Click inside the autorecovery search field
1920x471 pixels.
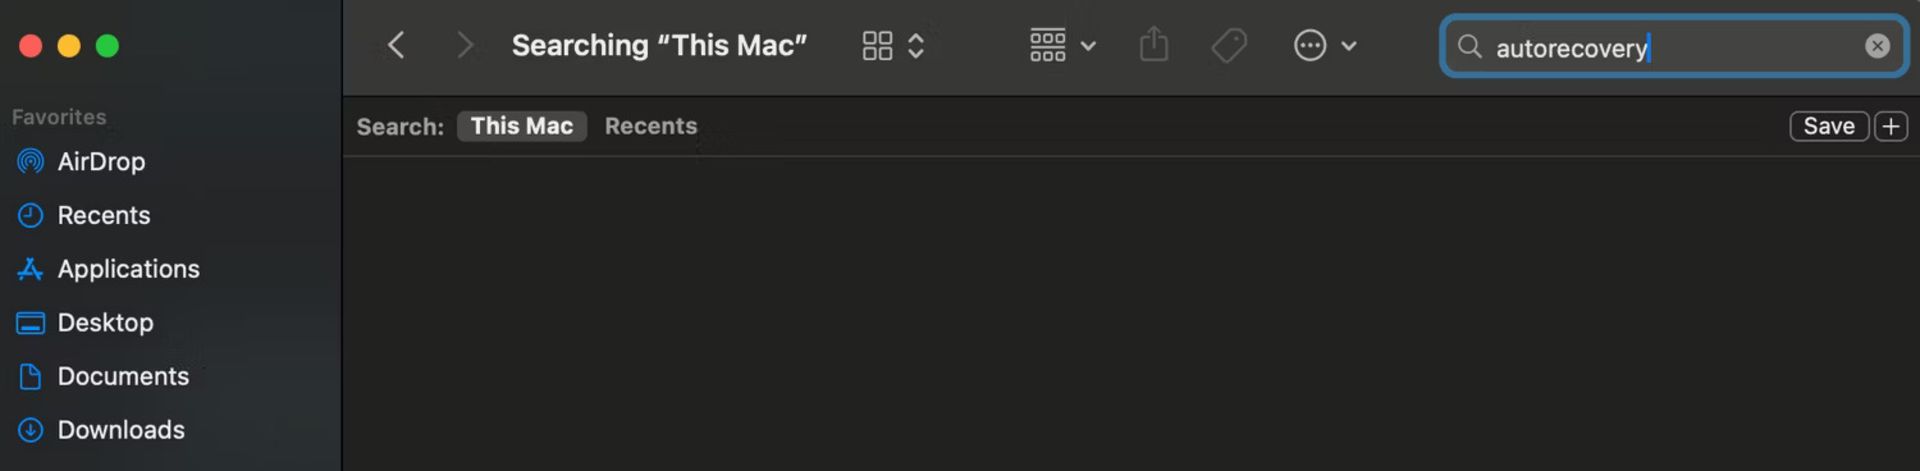1673,46
